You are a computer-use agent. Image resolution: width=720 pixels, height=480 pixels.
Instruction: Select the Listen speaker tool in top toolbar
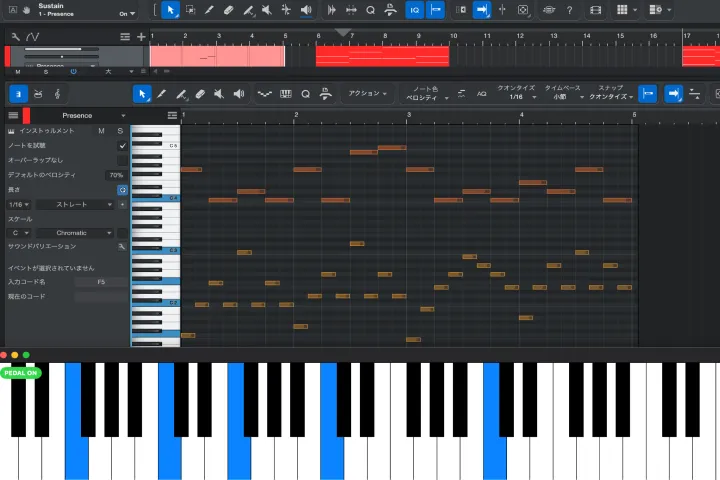tap(306, 10)
